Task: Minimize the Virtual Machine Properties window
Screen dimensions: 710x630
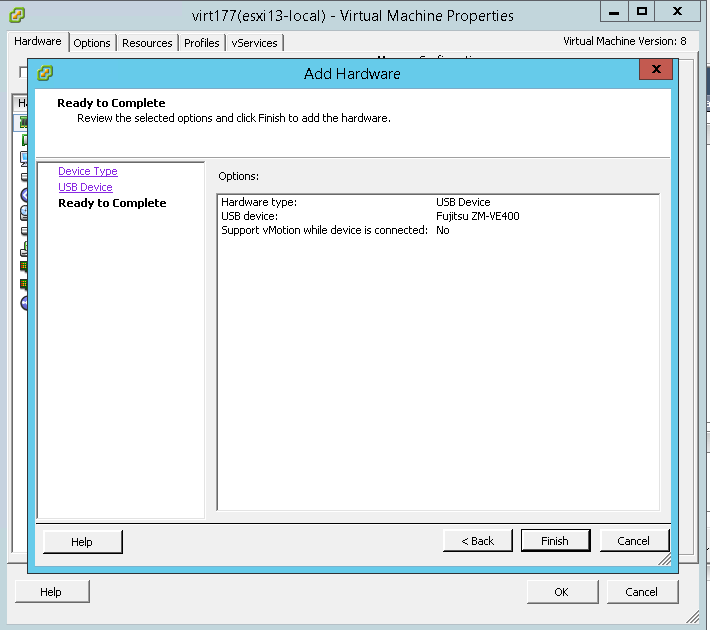Action: (x=614, y=11)
